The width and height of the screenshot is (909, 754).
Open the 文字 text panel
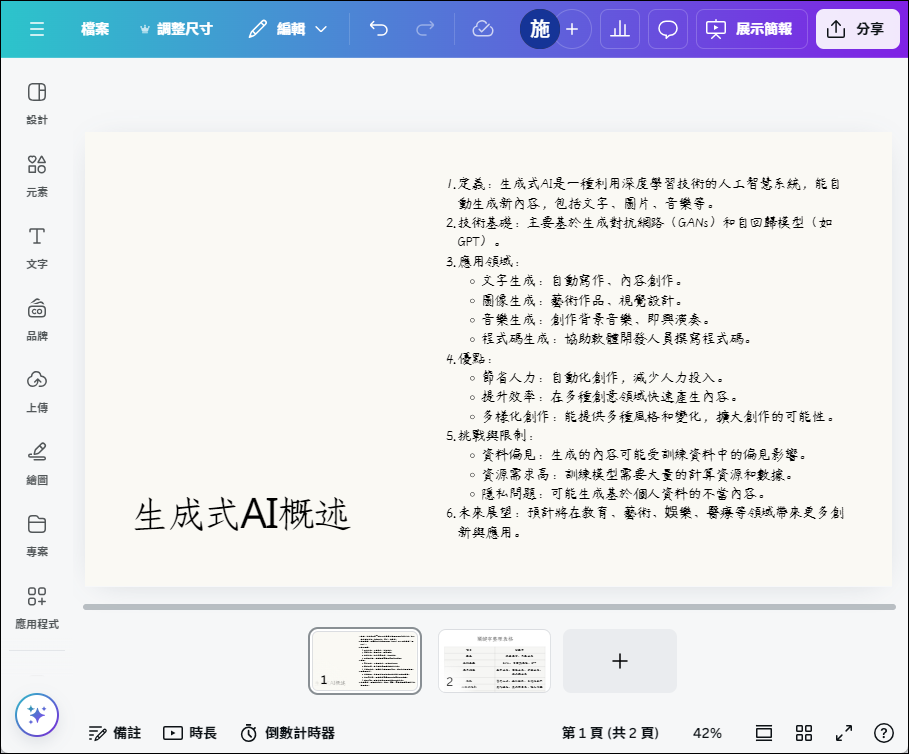click(37, 247)
